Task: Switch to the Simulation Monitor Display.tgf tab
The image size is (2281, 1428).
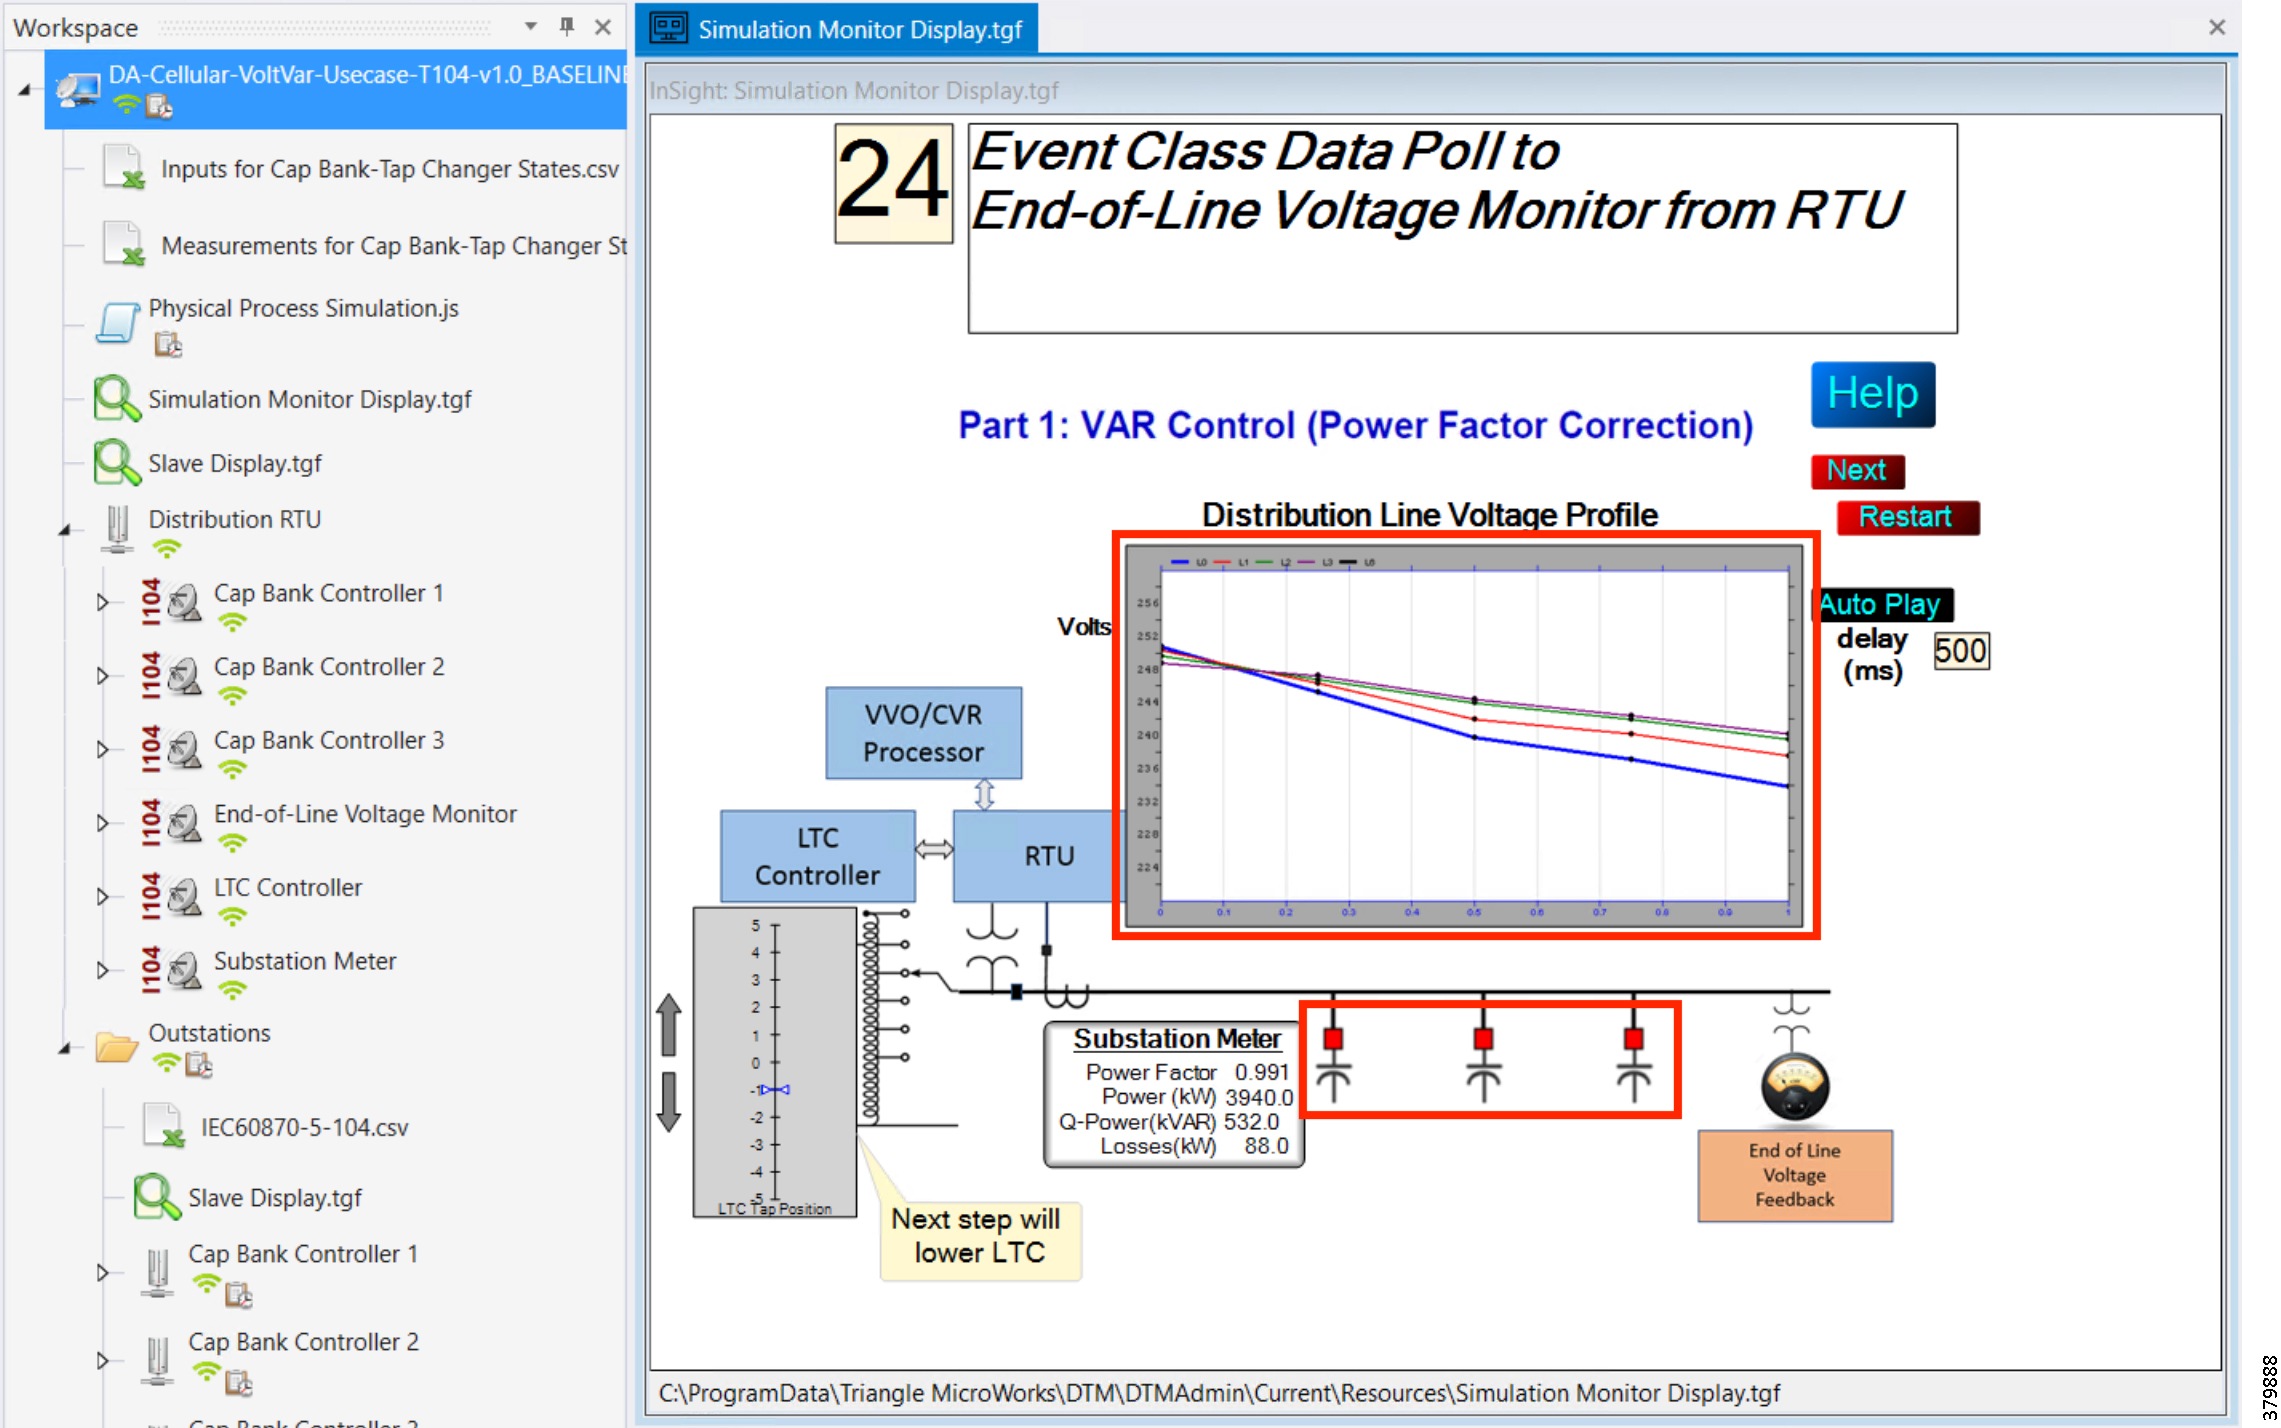Action: click(x=862, y=28)
